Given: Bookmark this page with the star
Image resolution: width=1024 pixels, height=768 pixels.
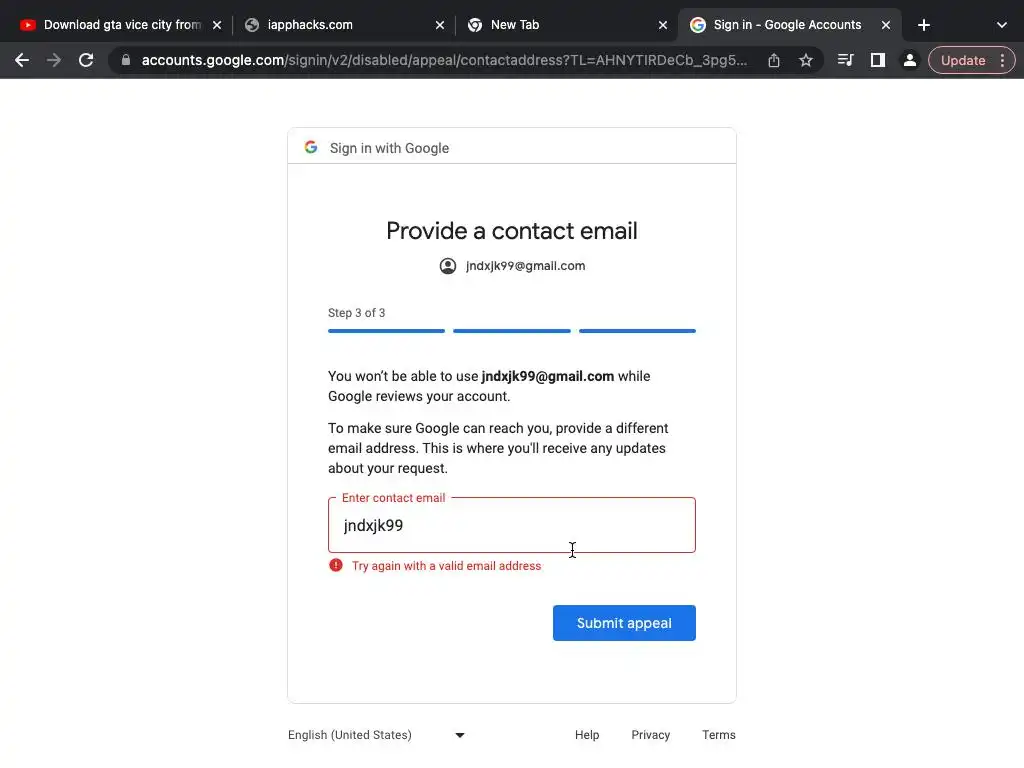Looking at the screenshot, I should (806, 60).
